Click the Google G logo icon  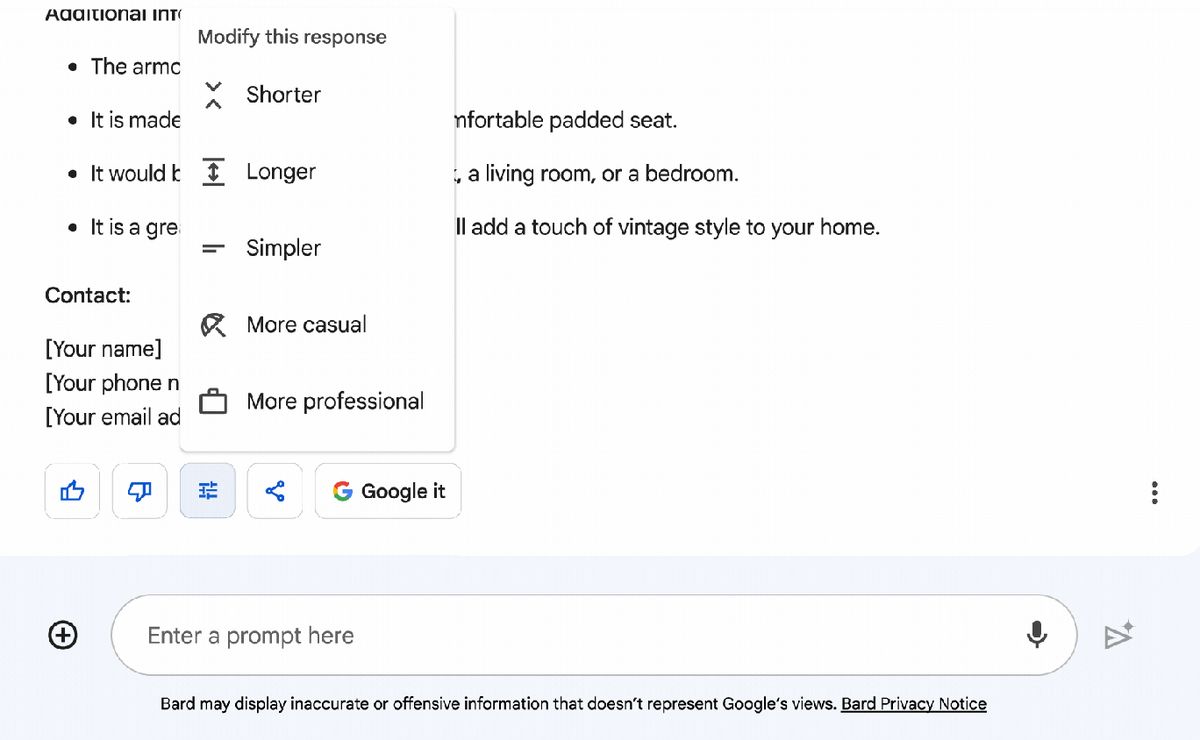coord(343,491)
